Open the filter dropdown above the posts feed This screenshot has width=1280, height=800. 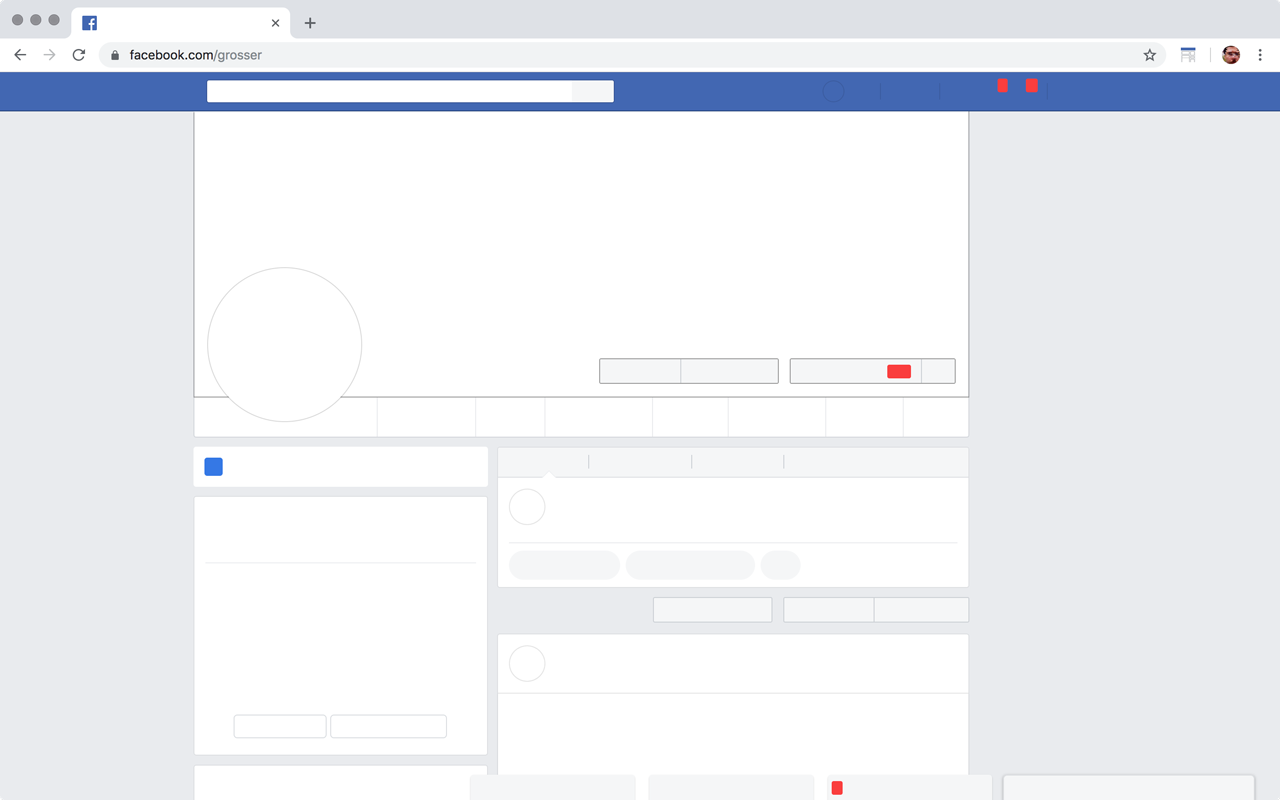click(921, 609)
